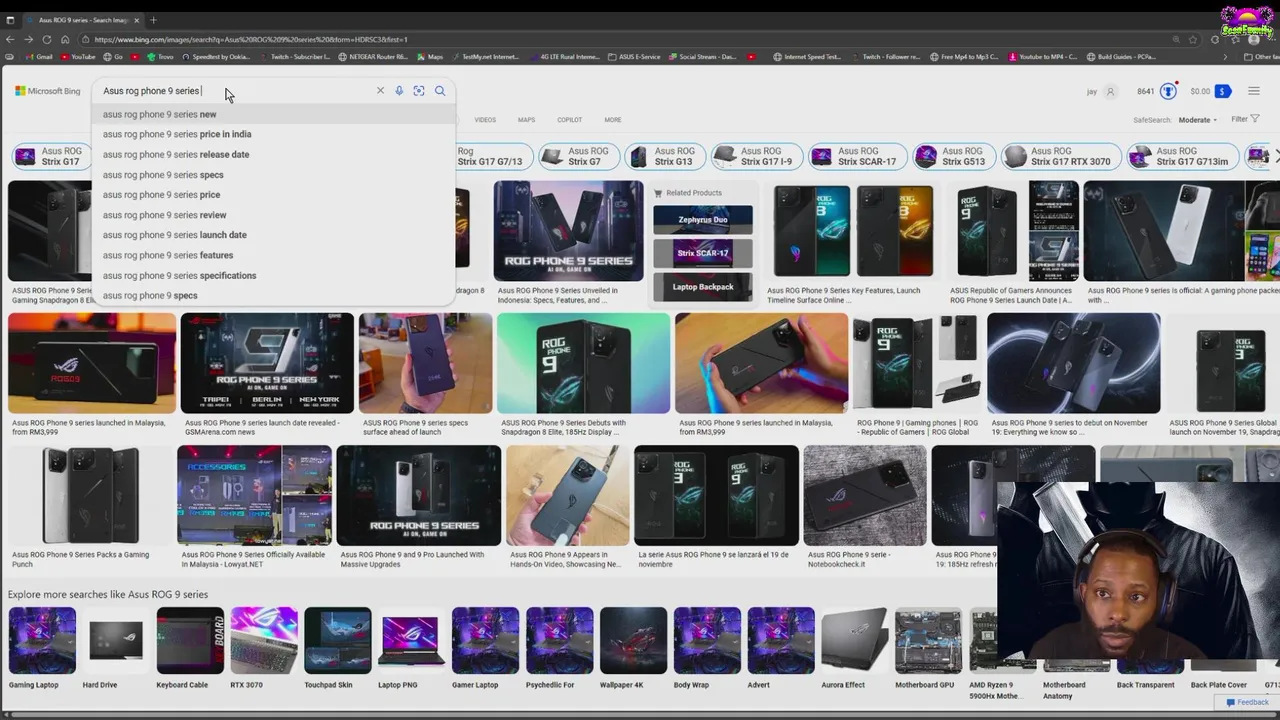Open Laptop Backpack related product
Viewport: 1280px width, 720px height.
(x=703, y=287)
